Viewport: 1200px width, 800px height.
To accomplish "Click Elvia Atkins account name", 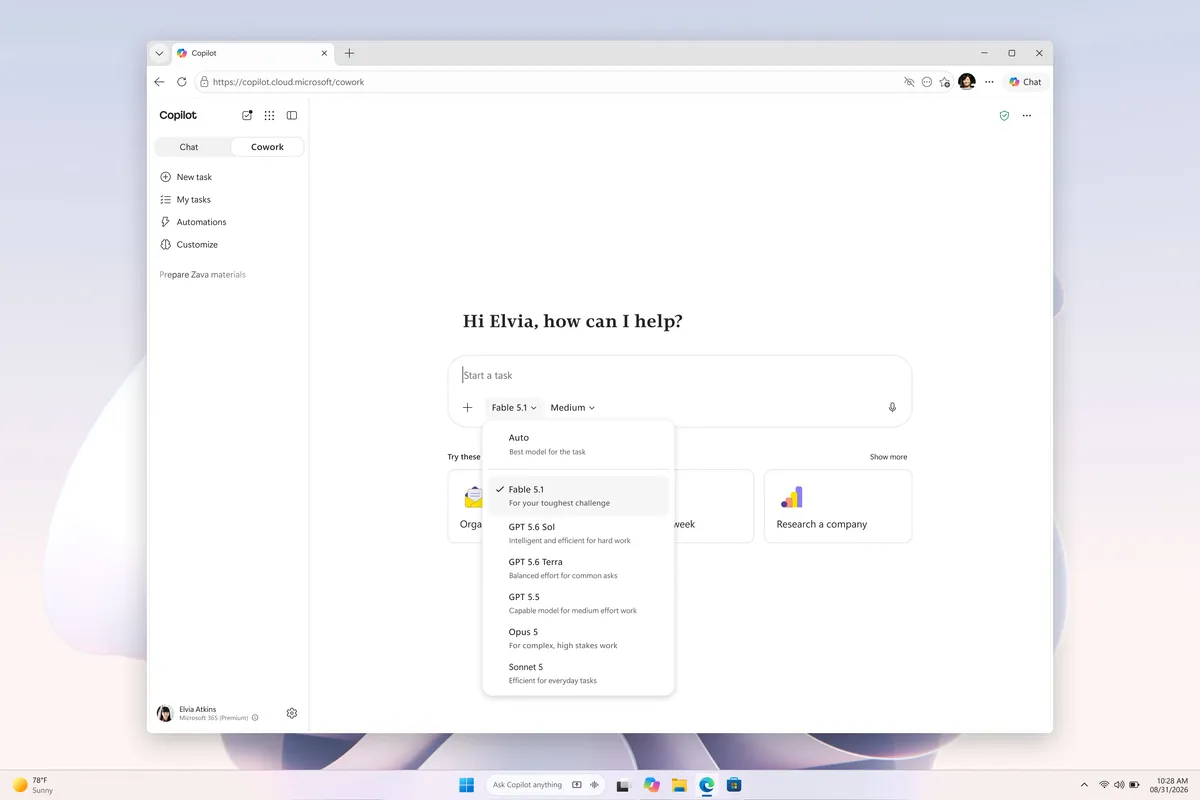I will click(x=197, y=709).
